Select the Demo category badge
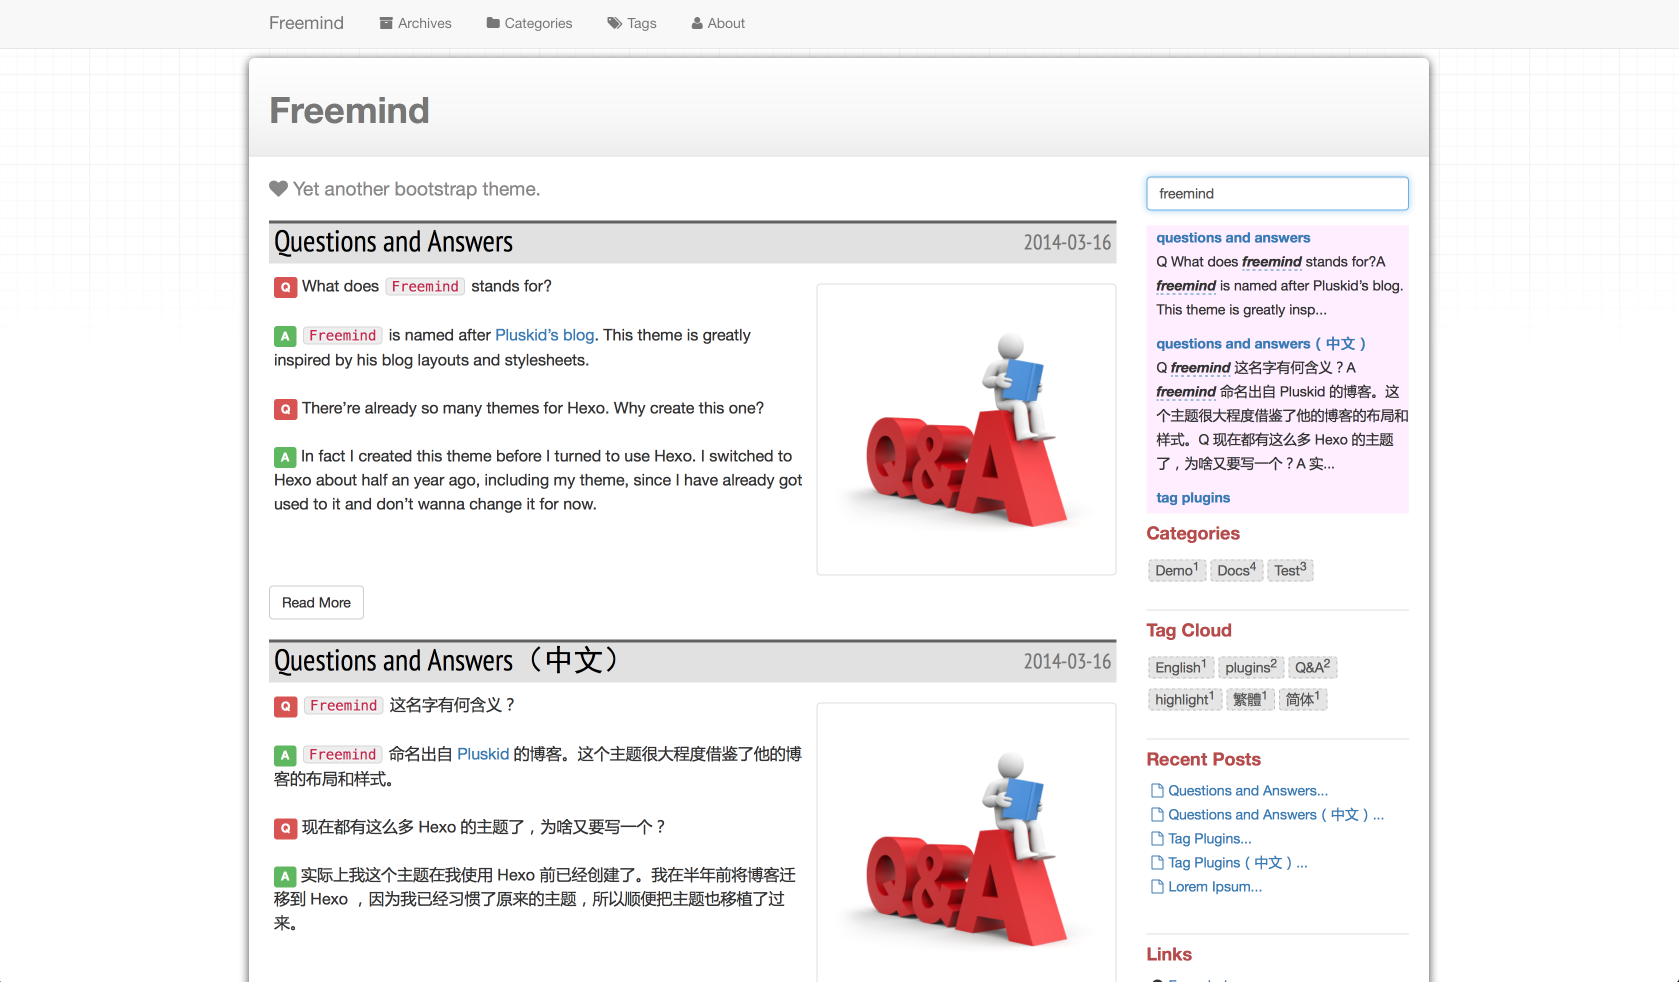Image resolution: width=1679 pixels, height=982 pixels. (x=1176, y=570)
